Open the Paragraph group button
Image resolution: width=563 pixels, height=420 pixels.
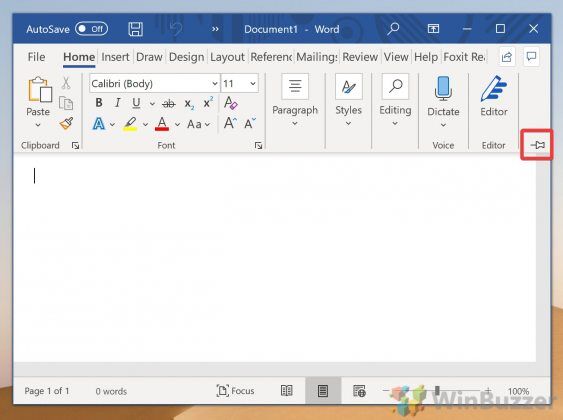tap(295, 101)
